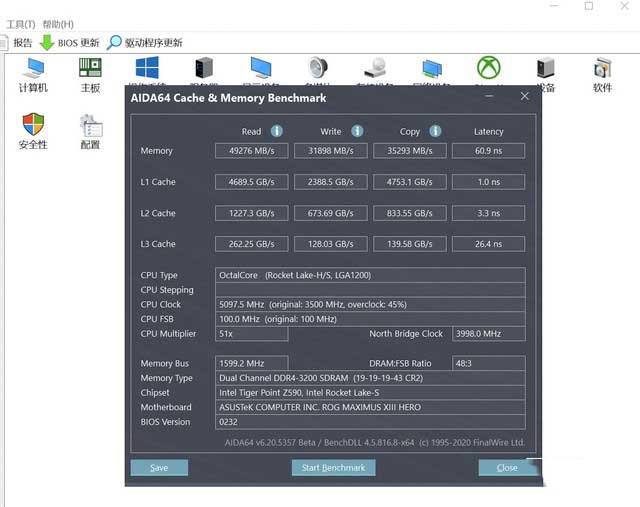Open the 主板 (Motherboard) category icon
This screenshot has height=507, width=640.
click(90, 72)
